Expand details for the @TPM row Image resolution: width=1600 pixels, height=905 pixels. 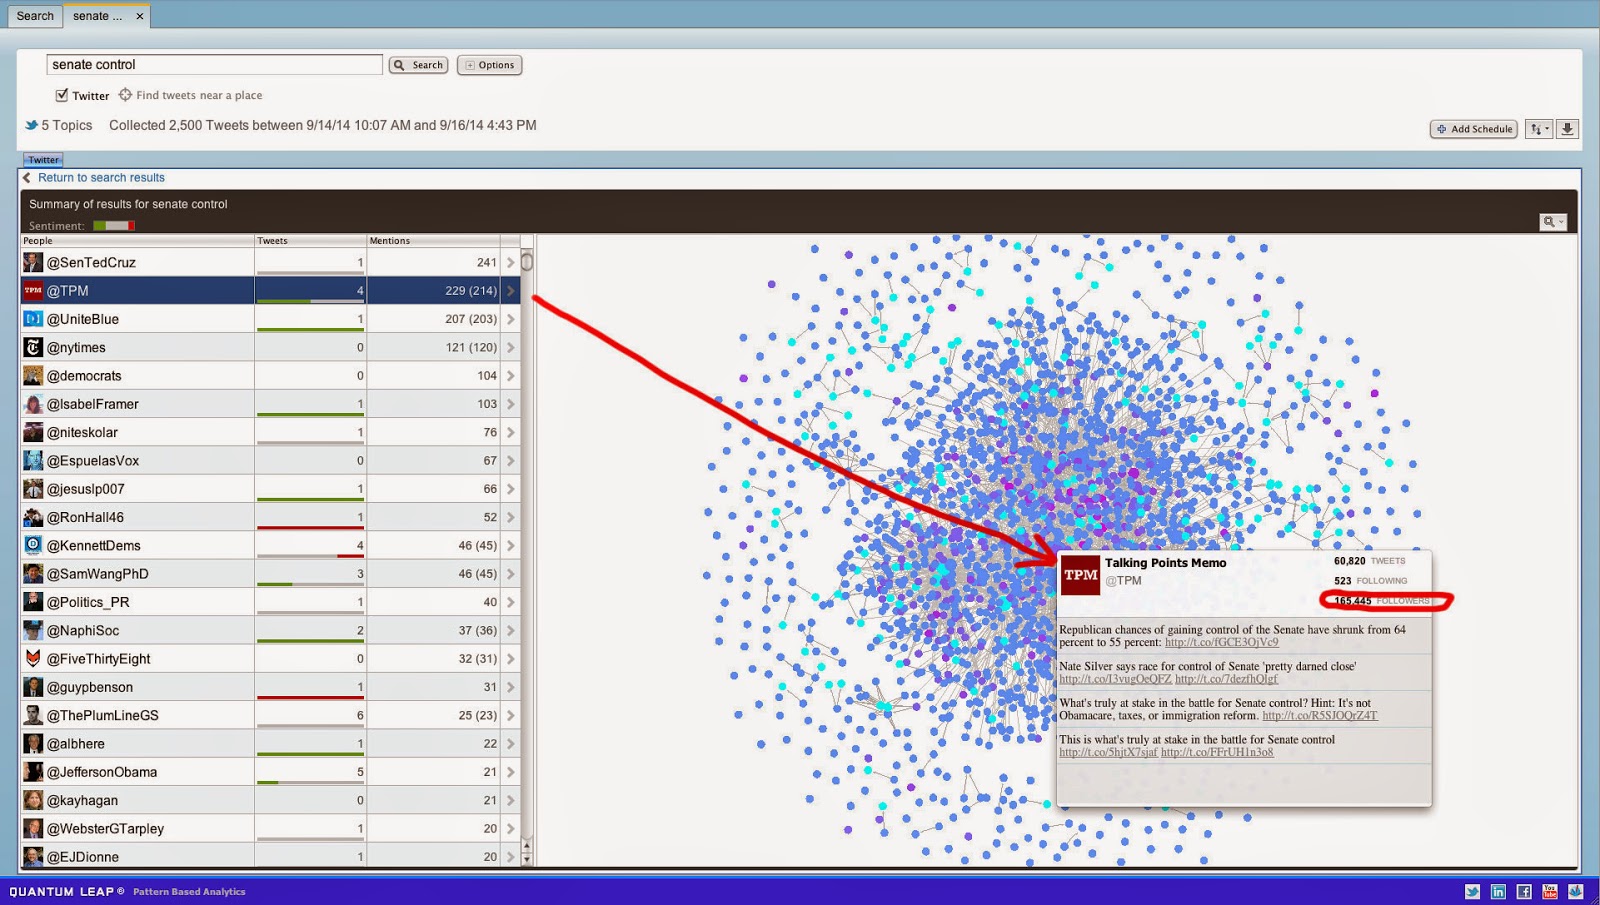(511, 290)
